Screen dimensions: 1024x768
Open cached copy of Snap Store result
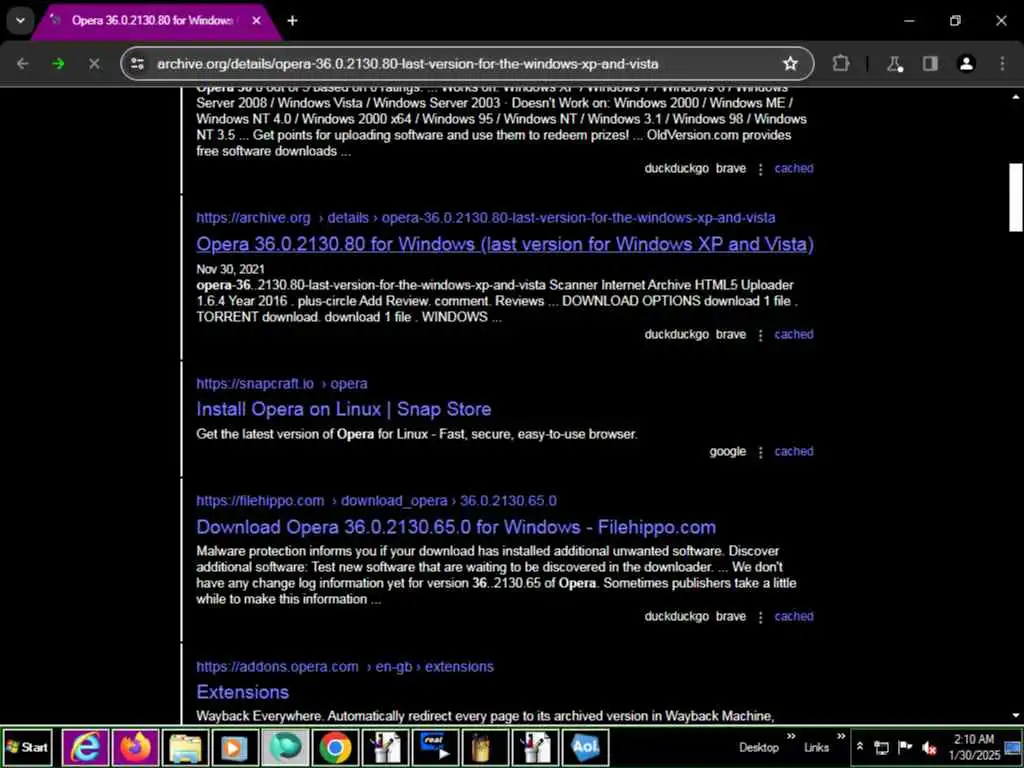[793, 451]
